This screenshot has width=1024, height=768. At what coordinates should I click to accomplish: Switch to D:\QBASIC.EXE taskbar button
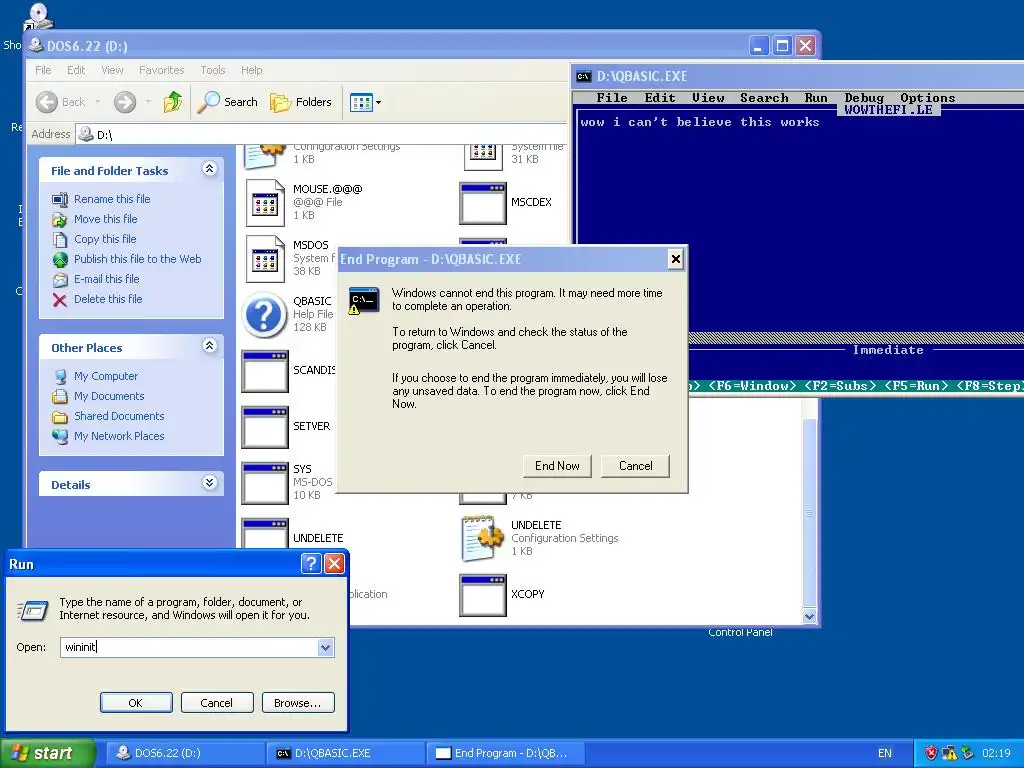345,753
